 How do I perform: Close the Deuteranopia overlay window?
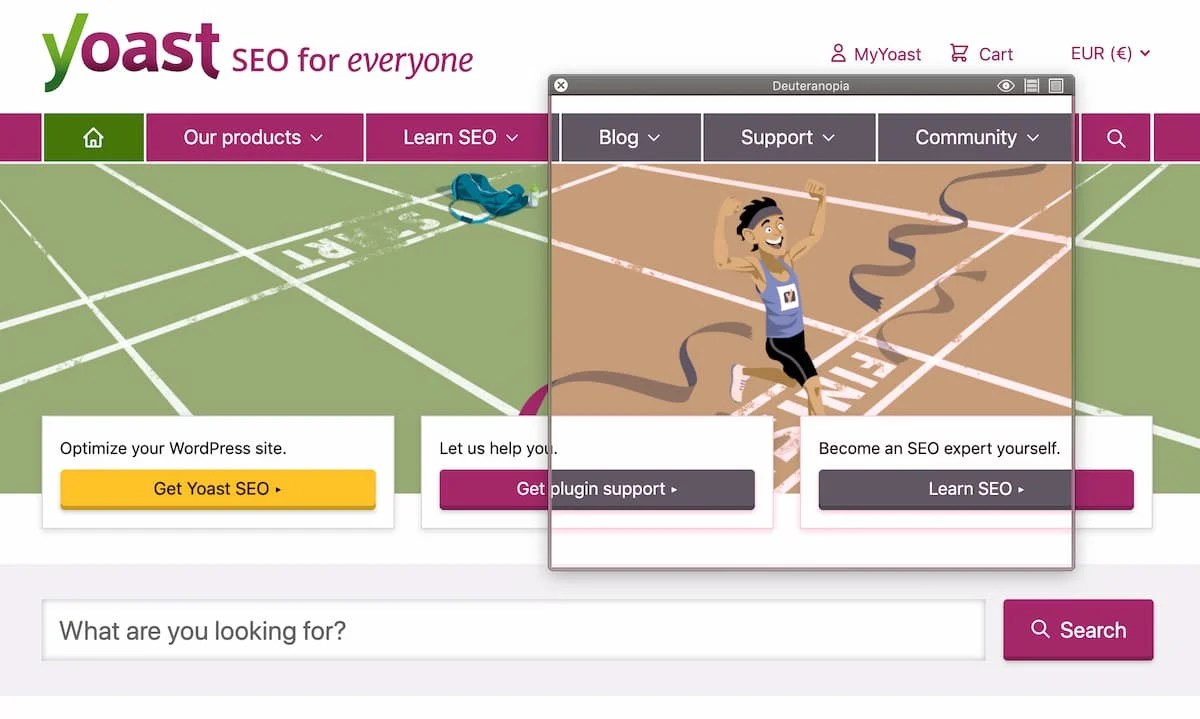click(x=561, y=86)
